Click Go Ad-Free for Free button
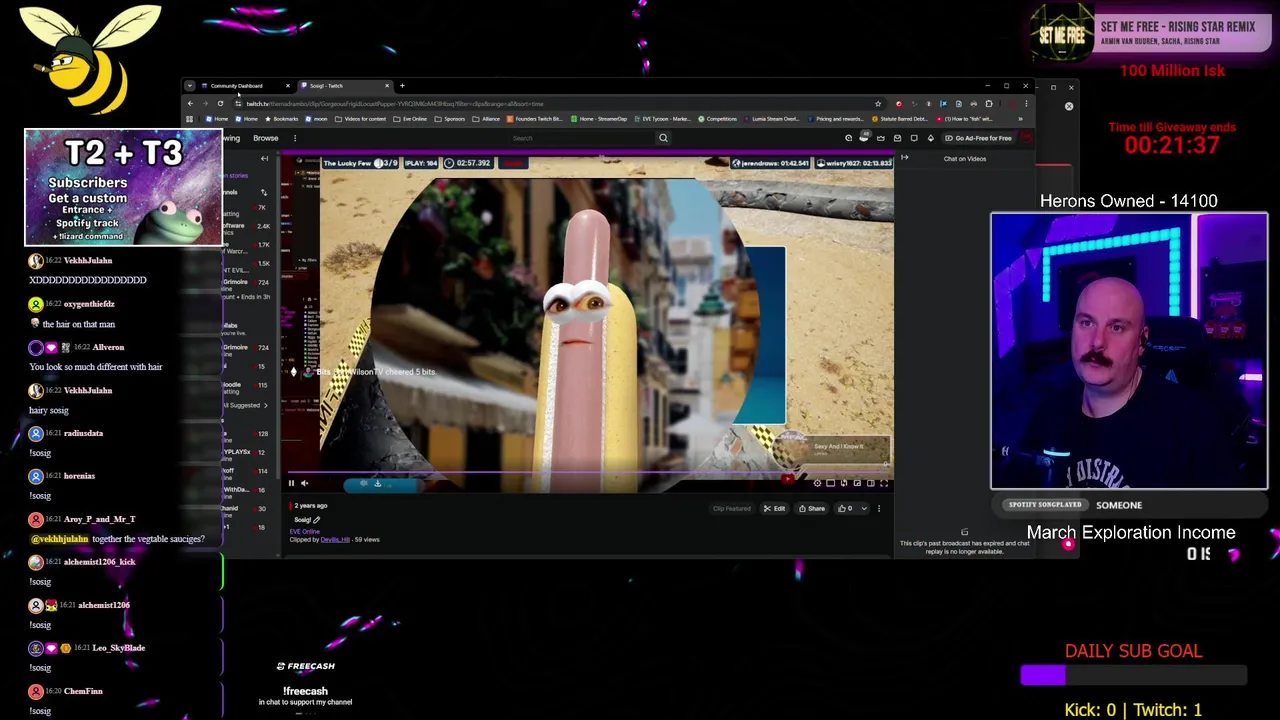Screen dimensions: 1280x720 click(979, 138)
